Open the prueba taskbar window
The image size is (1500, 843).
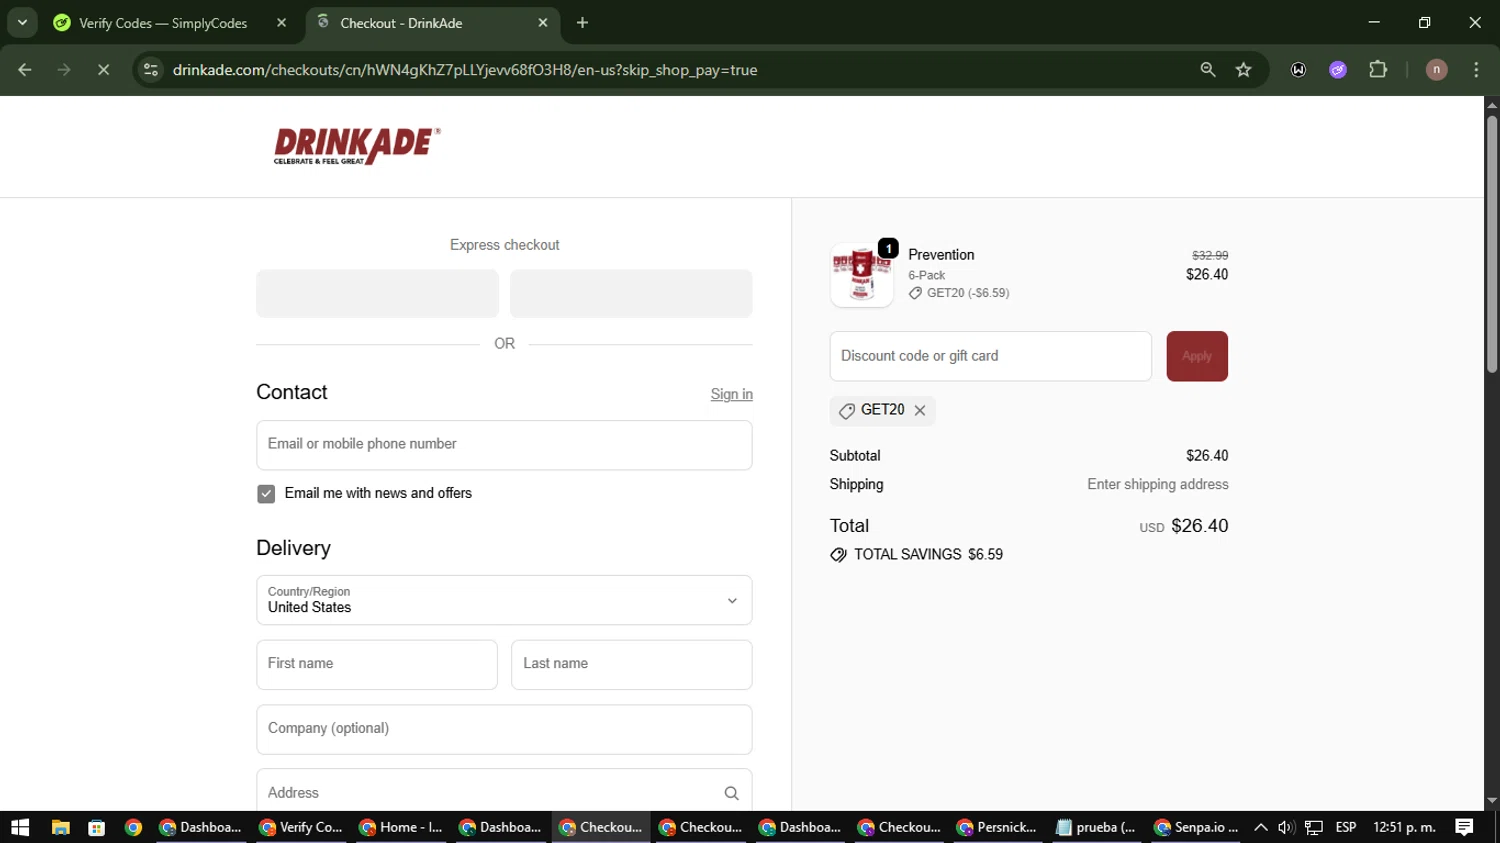1097,827
